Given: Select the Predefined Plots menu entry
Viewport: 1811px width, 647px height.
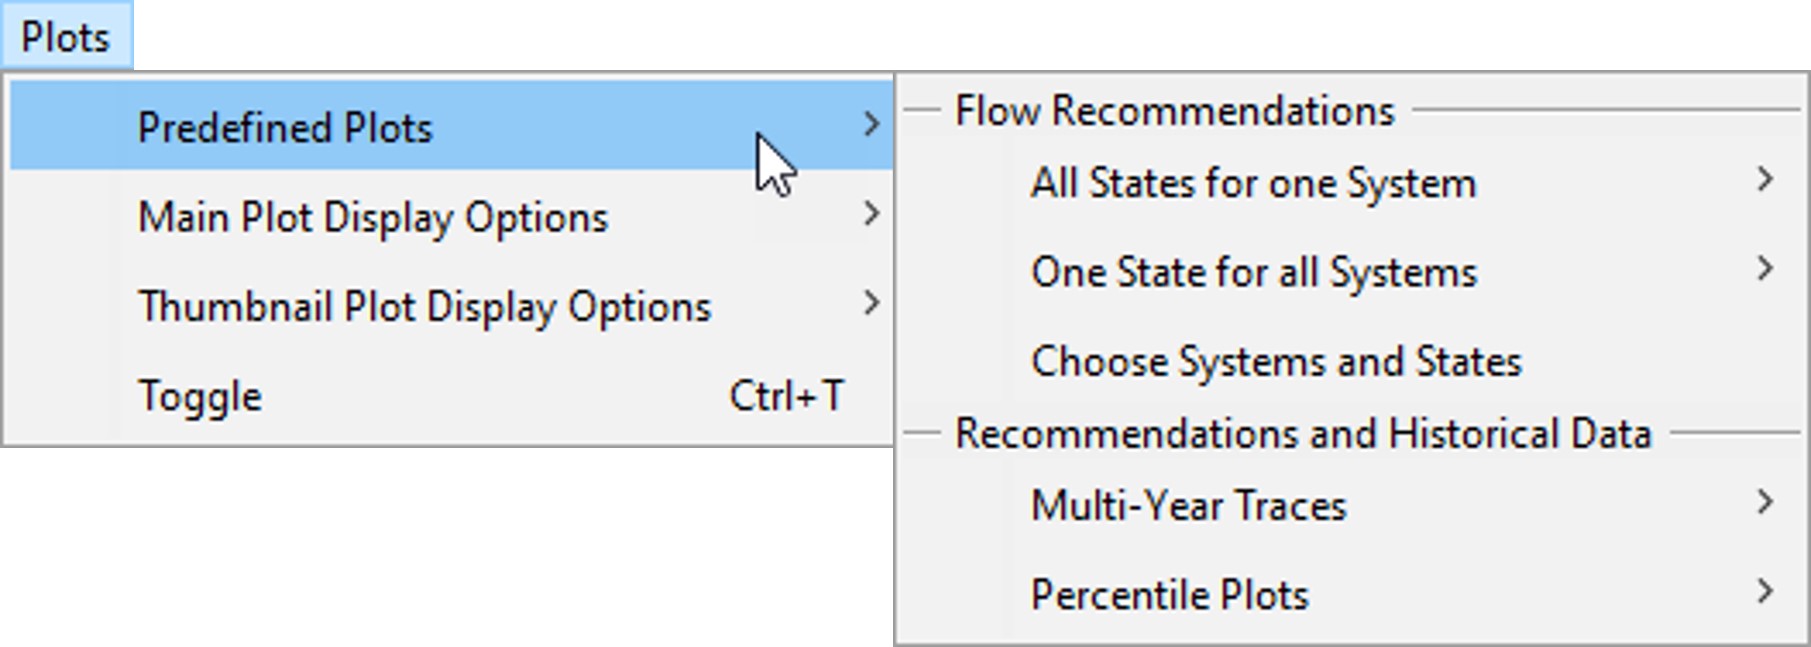Looking at the screenshot, I should 285,128.
